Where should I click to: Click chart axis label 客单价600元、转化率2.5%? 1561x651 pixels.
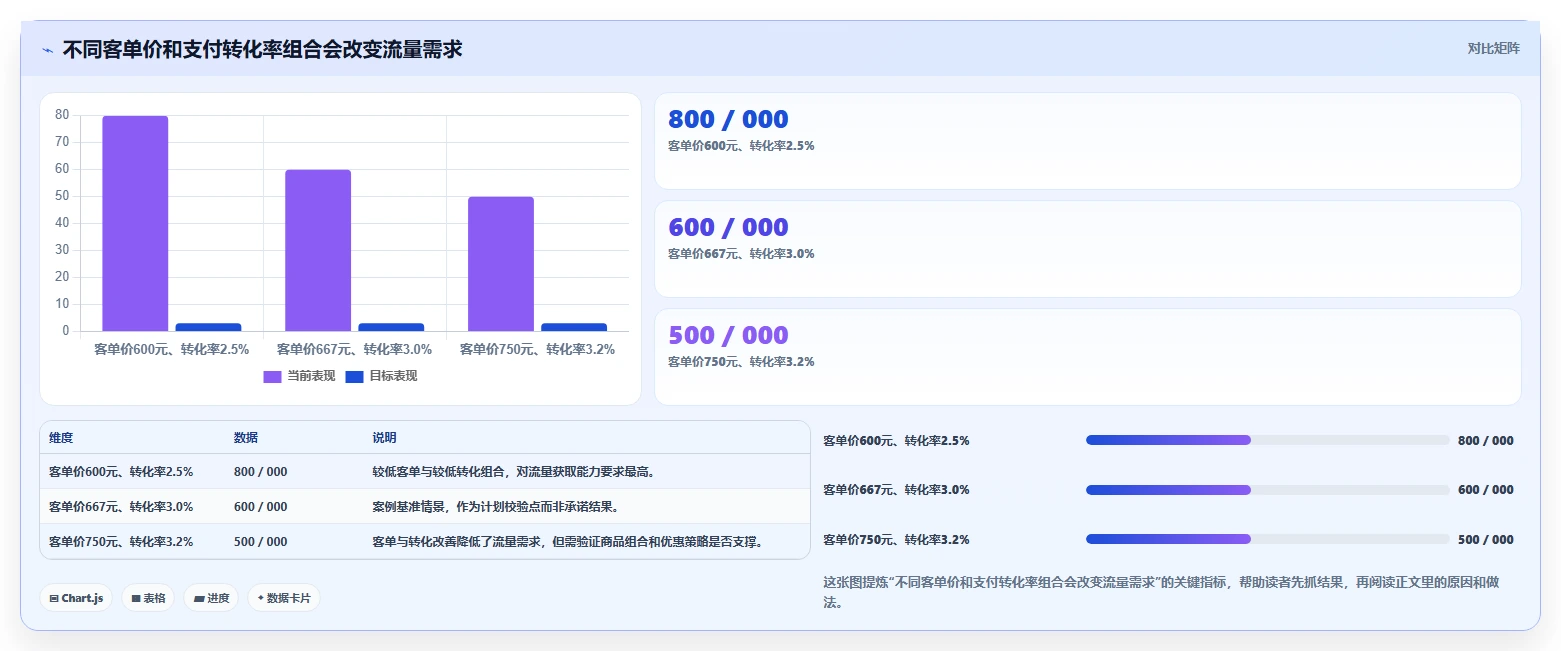(x=171, y=349)
